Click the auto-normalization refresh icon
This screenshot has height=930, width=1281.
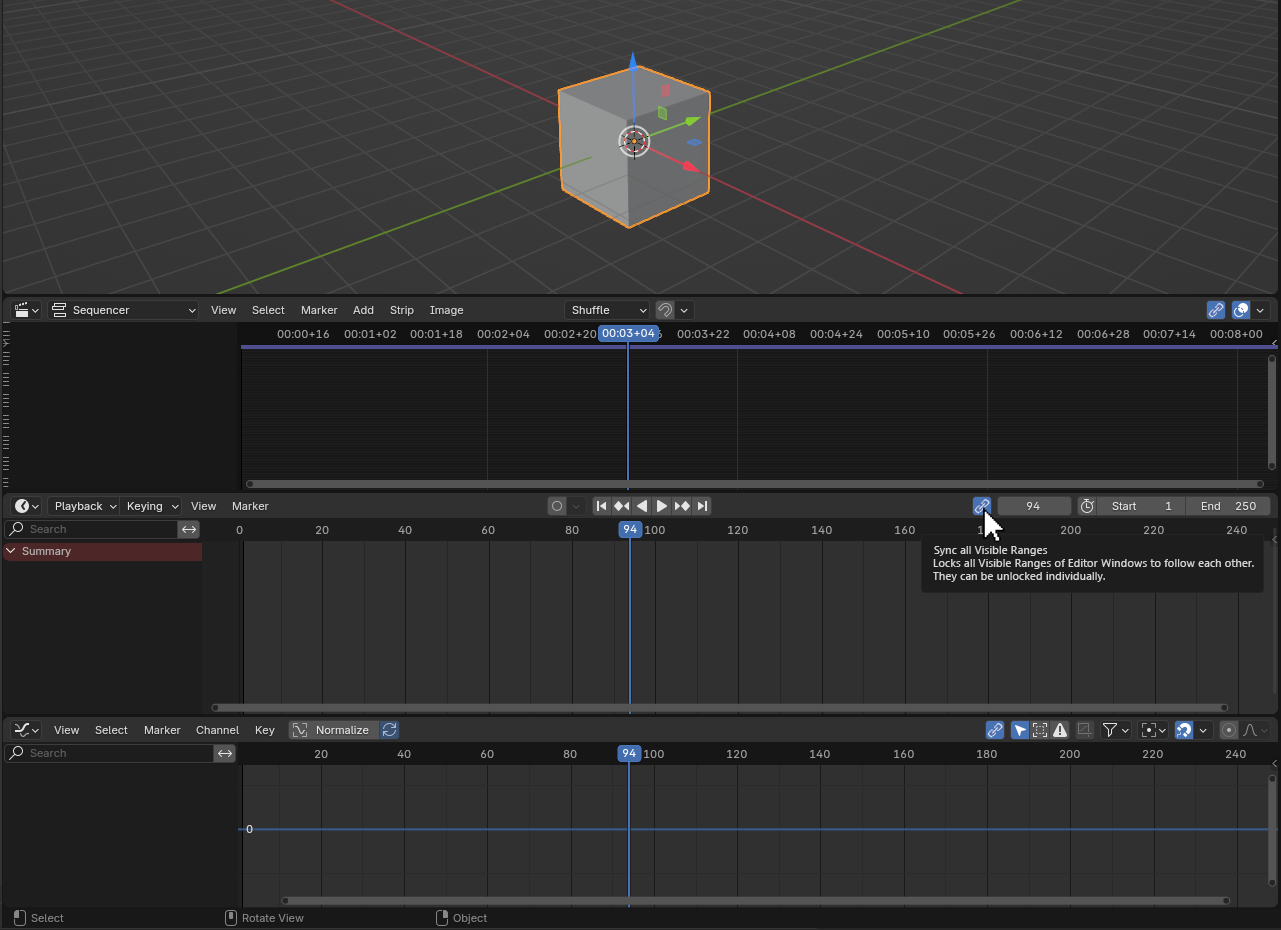coord(390,730)
